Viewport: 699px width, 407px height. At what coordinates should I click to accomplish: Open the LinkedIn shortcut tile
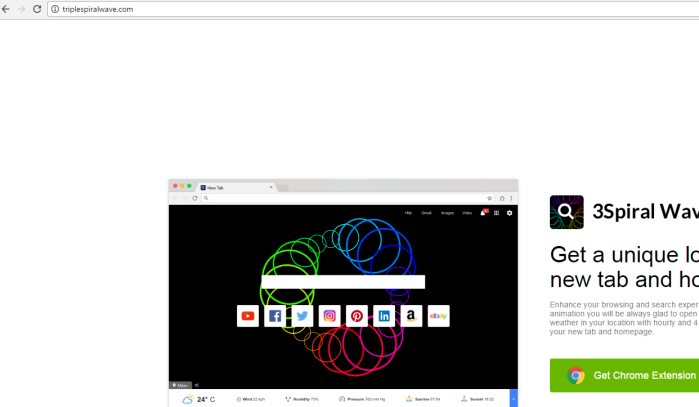click(384, 316)
